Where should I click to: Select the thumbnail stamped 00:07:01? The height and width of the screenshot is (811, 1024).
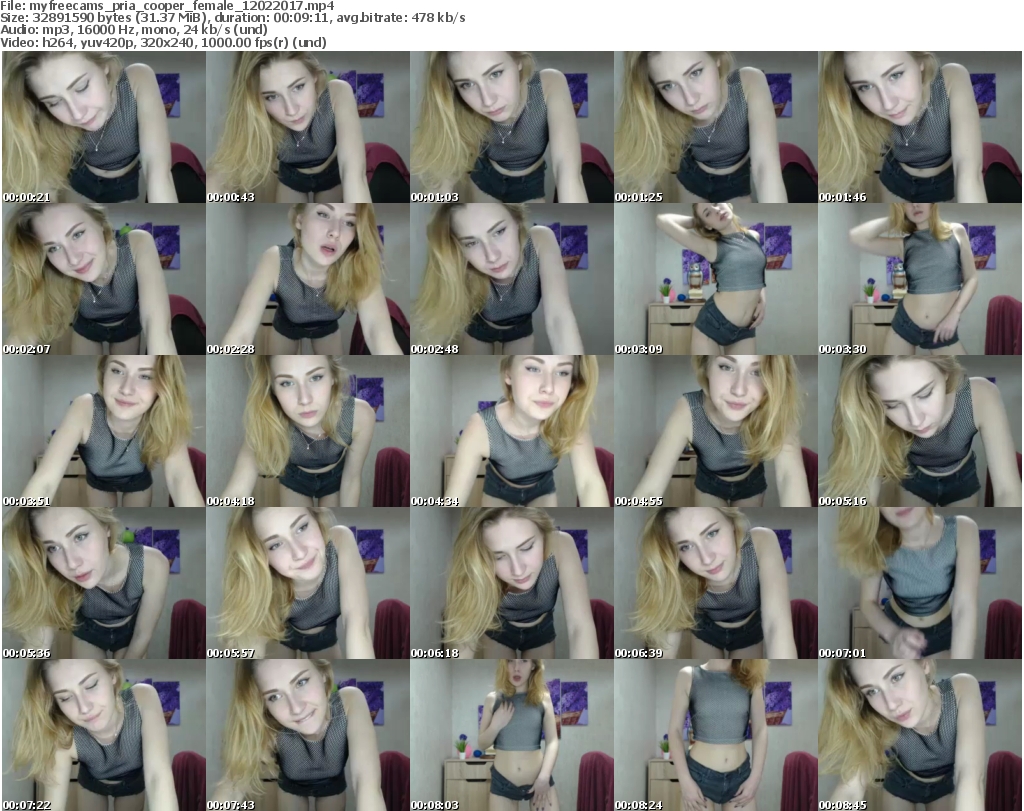coord(920,583)
